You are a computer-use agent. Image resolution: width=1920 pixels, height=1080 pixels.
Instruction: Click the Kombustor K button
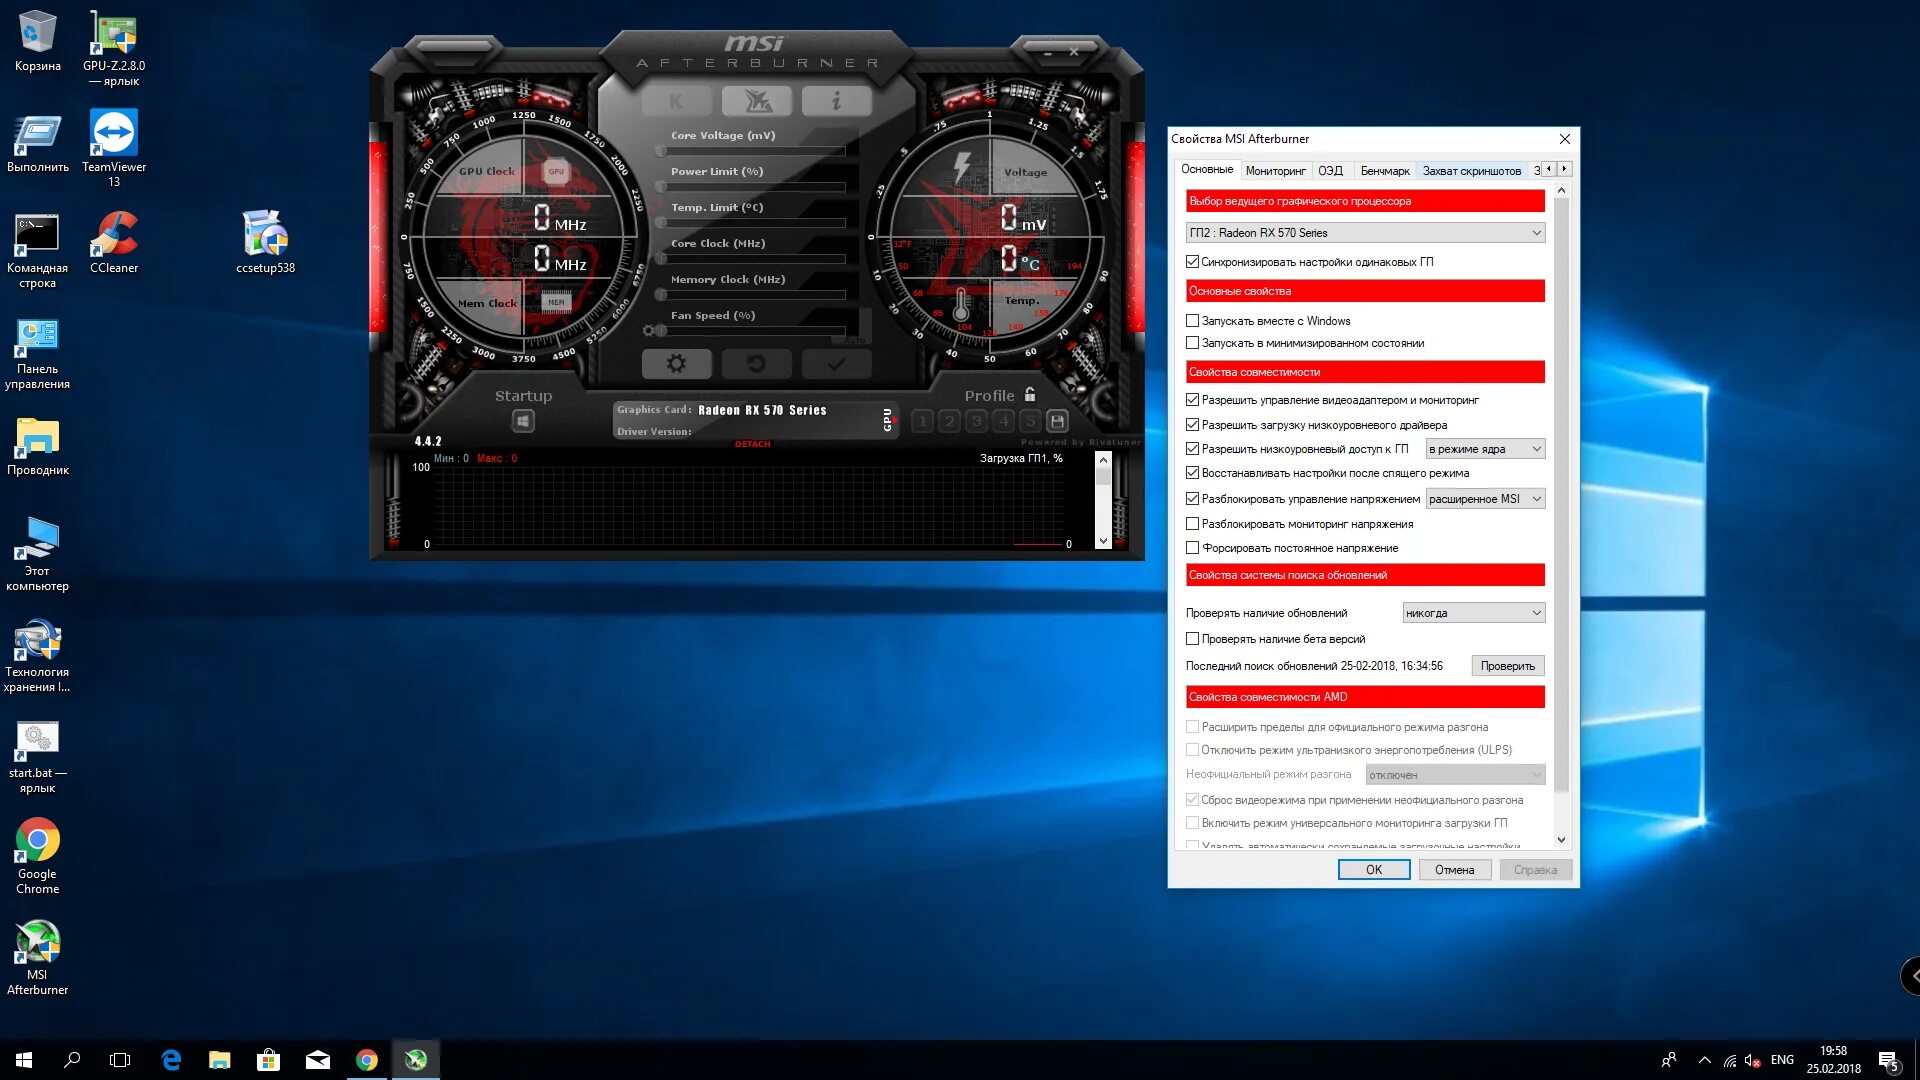[676, 101]
